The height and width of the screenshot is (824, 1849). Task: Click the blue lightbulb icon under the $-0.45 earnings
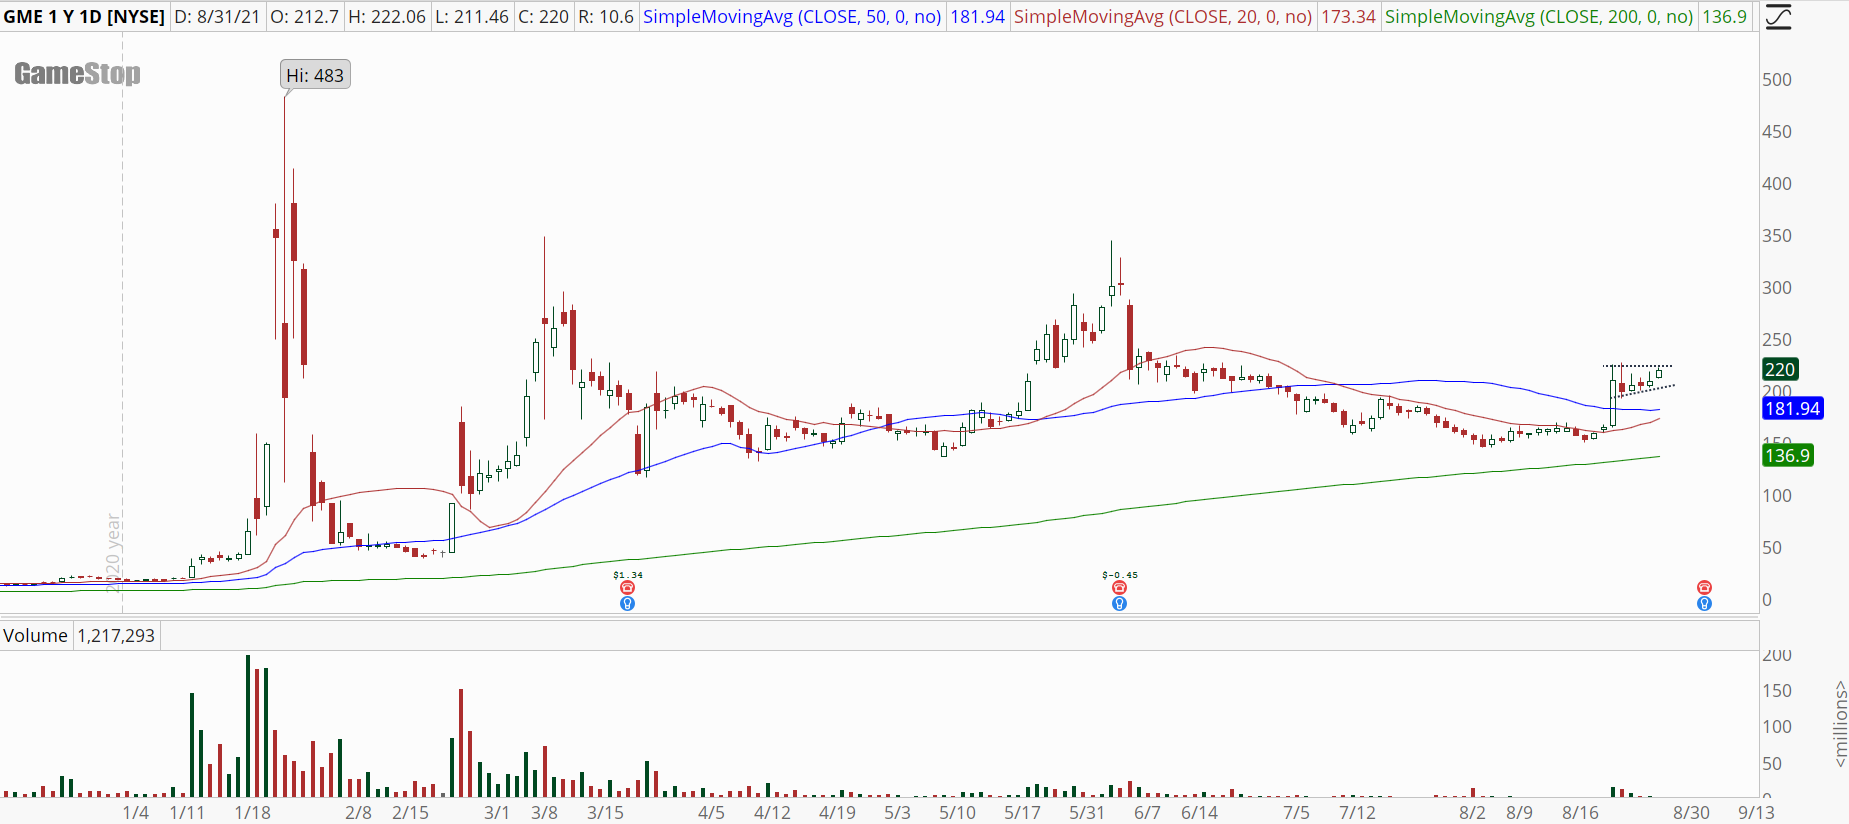coord(1119,603)
